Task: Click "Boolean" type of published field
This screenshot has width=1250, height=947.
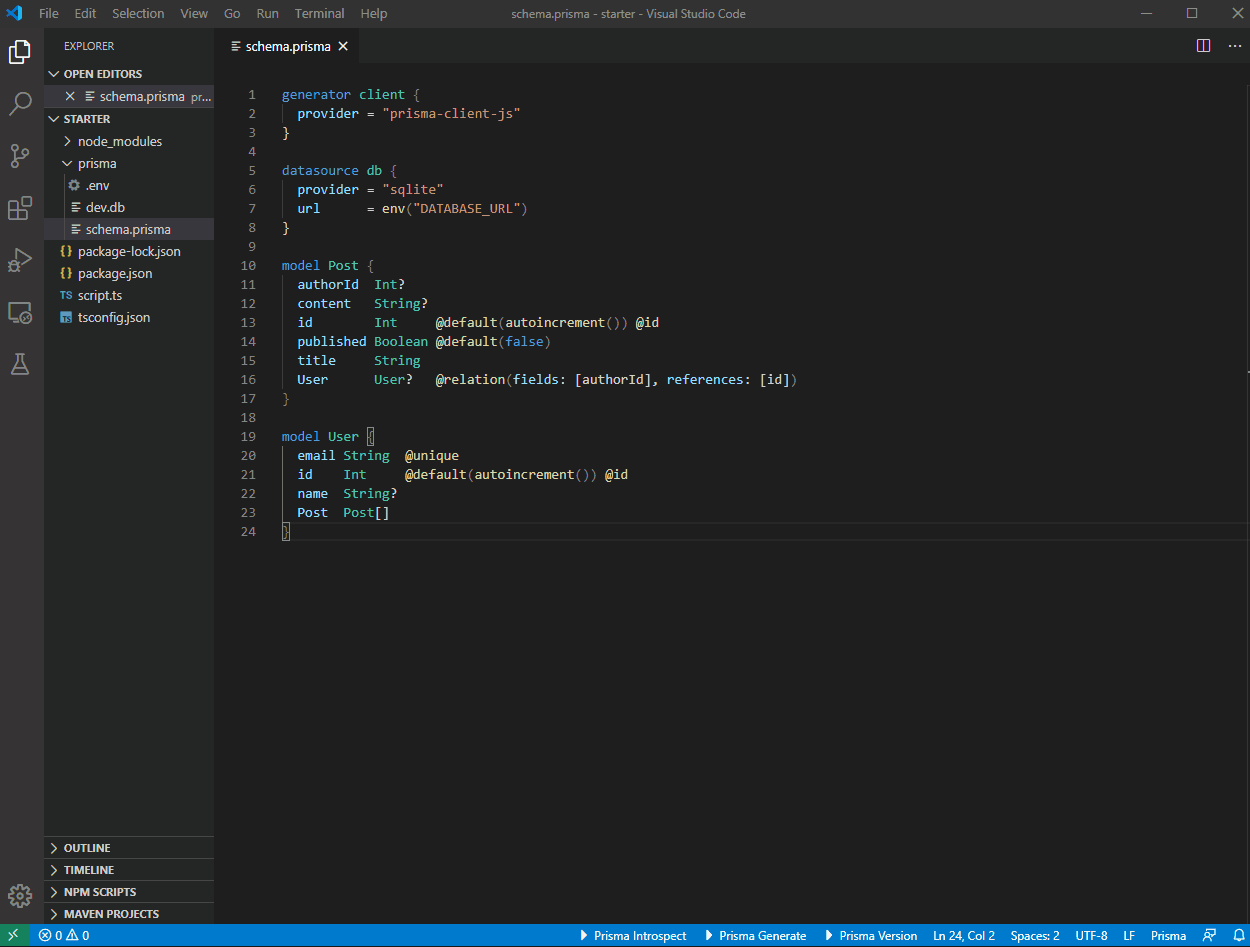Action: pos(401,342)
